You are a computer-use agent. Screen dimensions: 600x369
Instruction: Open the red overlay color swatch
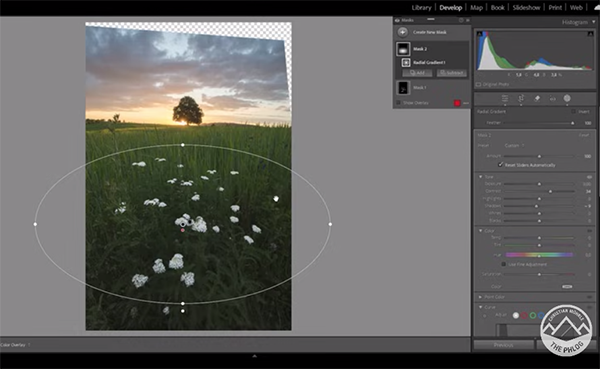pyautogui.click(x=457, y=103)
